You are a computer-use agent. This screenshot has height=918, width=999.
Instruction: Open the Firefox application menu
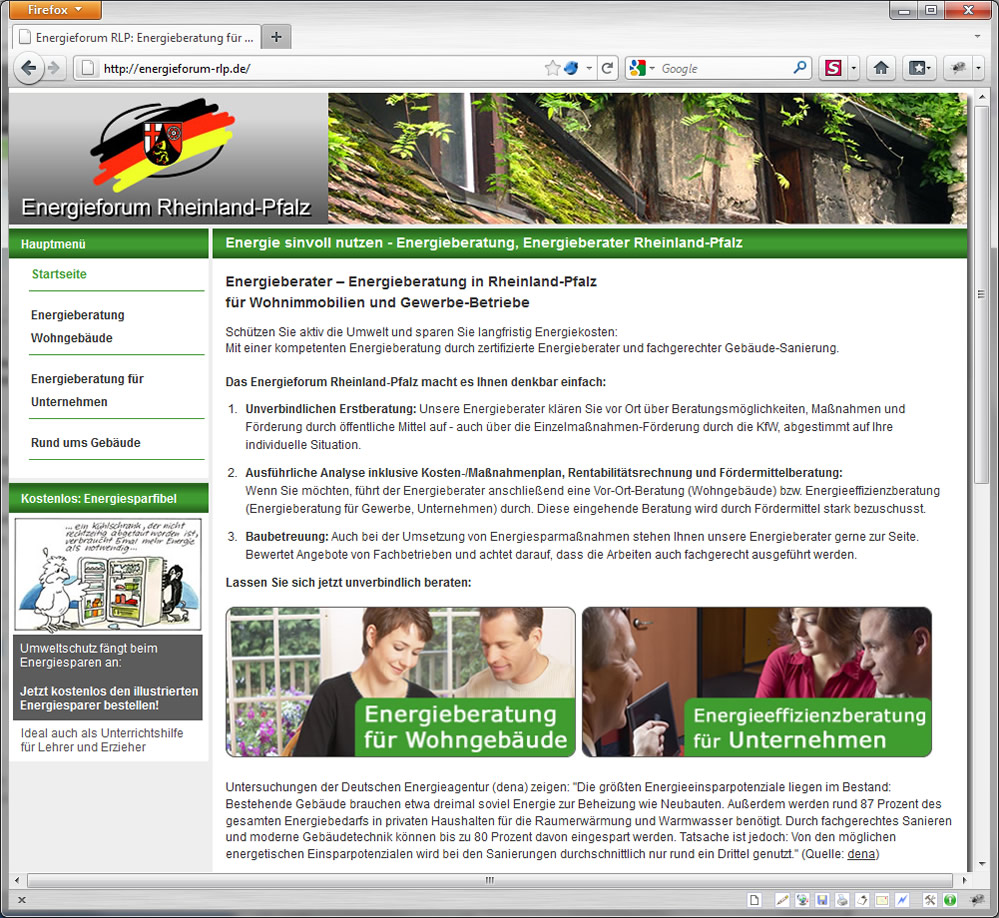pyautogui.click(x=55, y=10)
